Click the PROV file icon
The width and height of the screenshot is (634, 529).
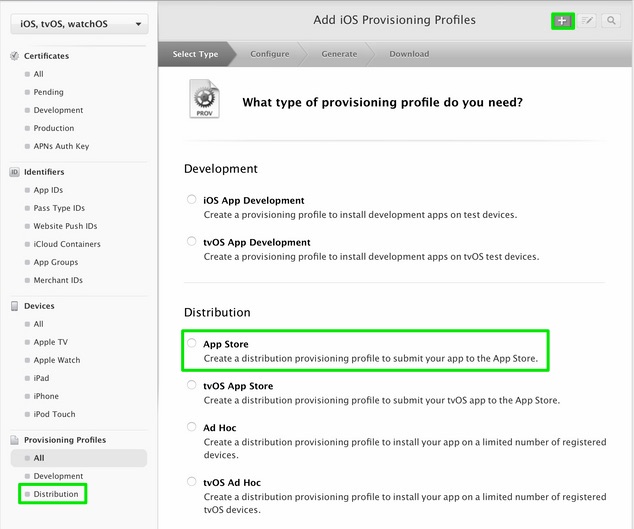point(204,99)
